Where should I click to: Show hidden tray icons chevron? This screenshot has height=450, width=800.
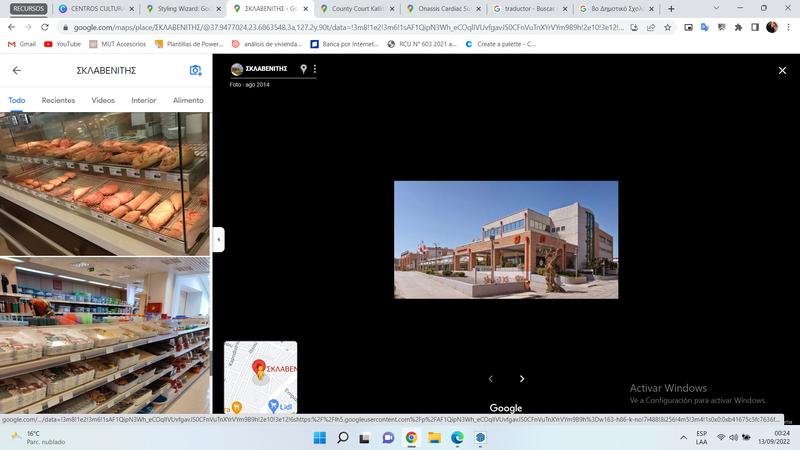click(683, 438)
